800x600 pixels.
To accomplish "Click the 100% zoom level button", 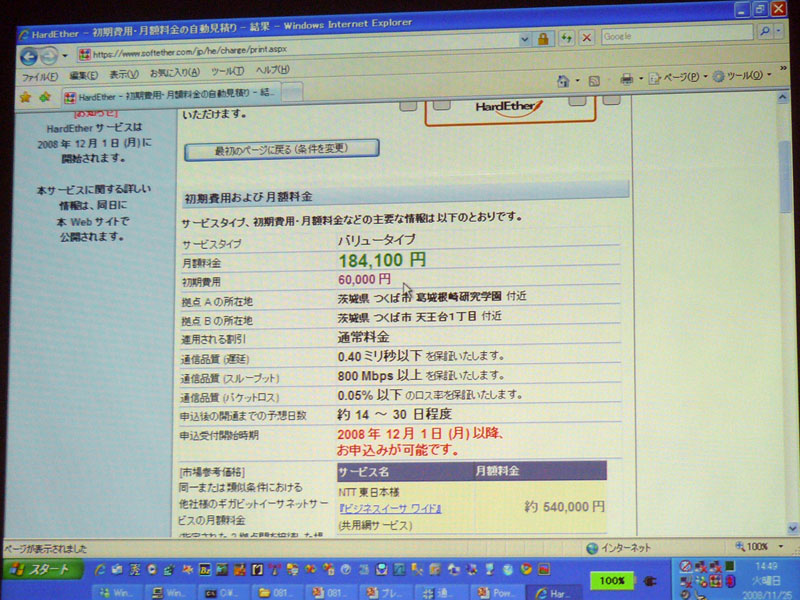I will tap(752, 546).
